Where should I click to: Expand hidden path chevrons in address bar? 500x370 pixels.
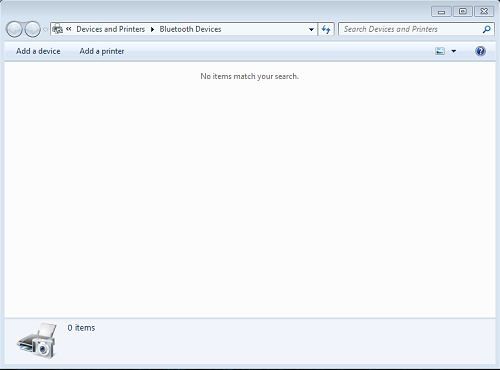69,29
